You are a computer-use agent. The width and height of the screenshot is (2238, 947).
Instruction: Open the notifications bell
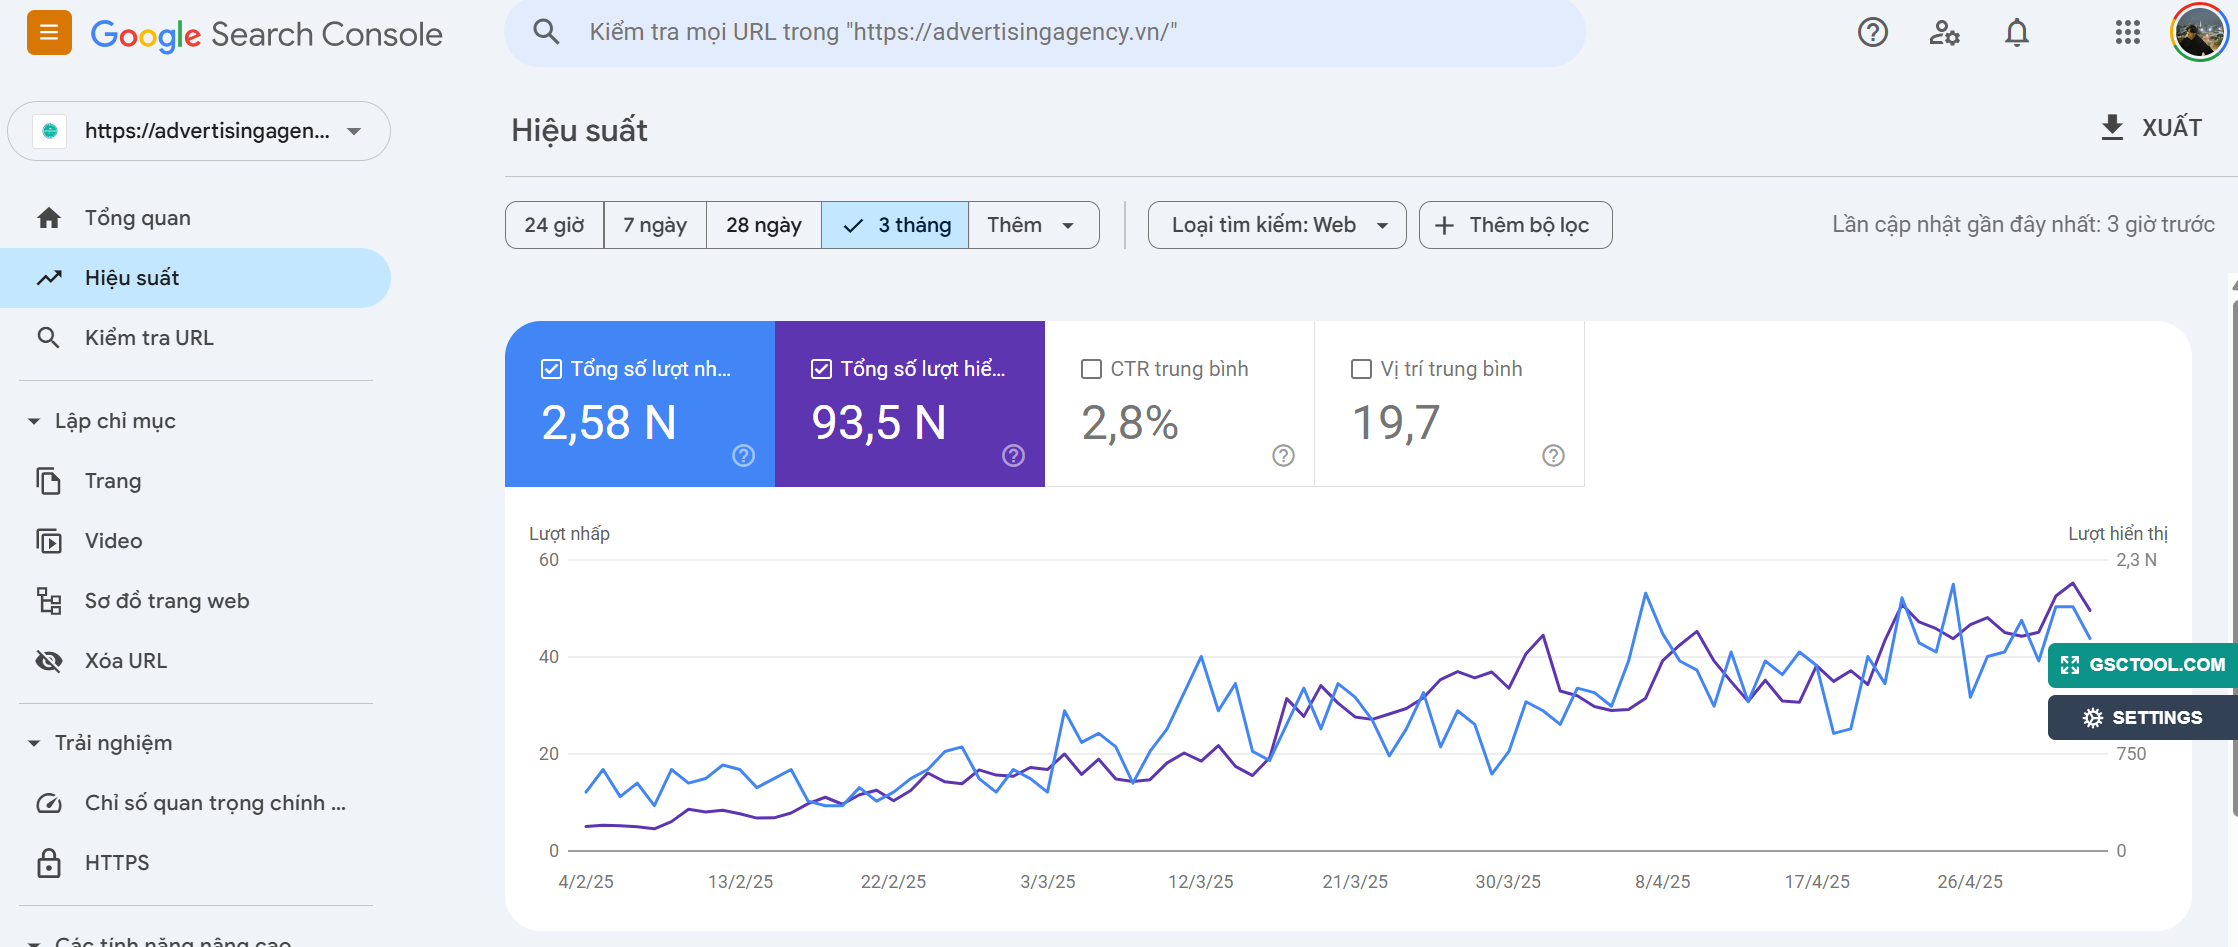tap(2016, 33)
